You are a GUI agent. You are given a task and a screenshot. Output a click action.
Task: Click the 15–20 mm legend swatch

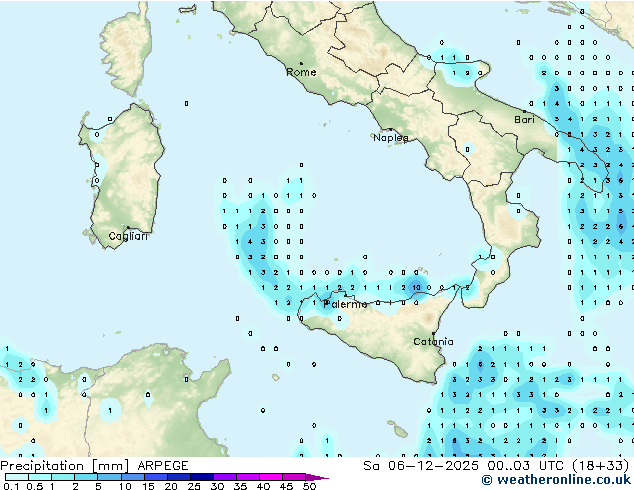click(x=156, y=477)
